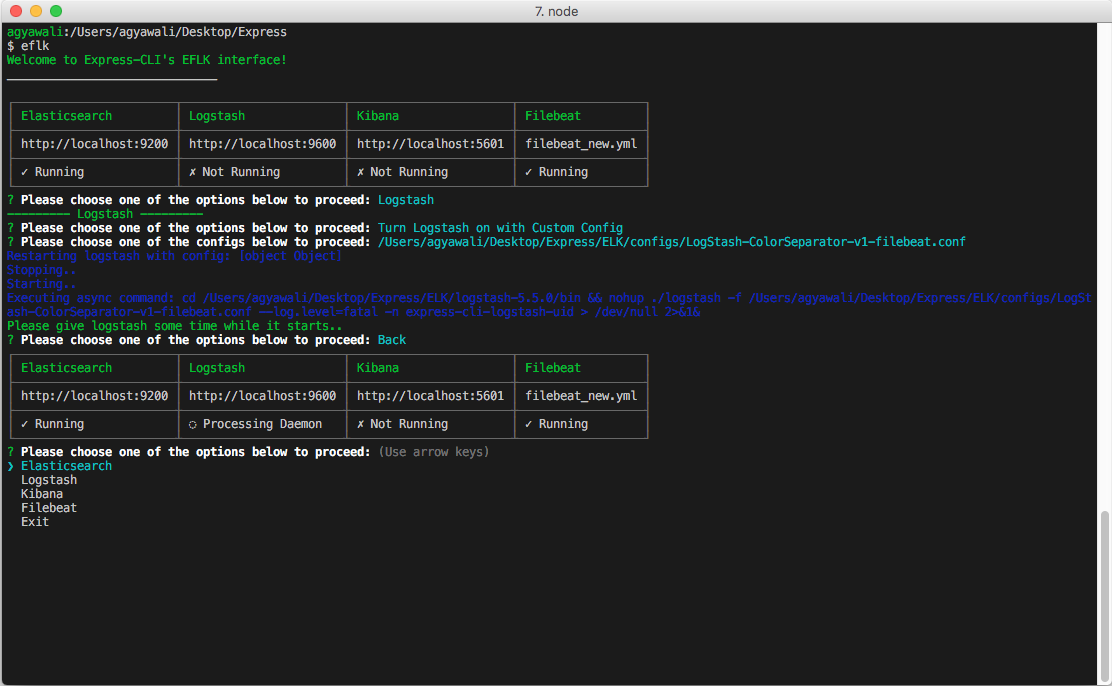Click the 'Executing async command' log line
The height and width of the screenshot is (686, 1112).
pyautogui.click(x=549, y=305)
